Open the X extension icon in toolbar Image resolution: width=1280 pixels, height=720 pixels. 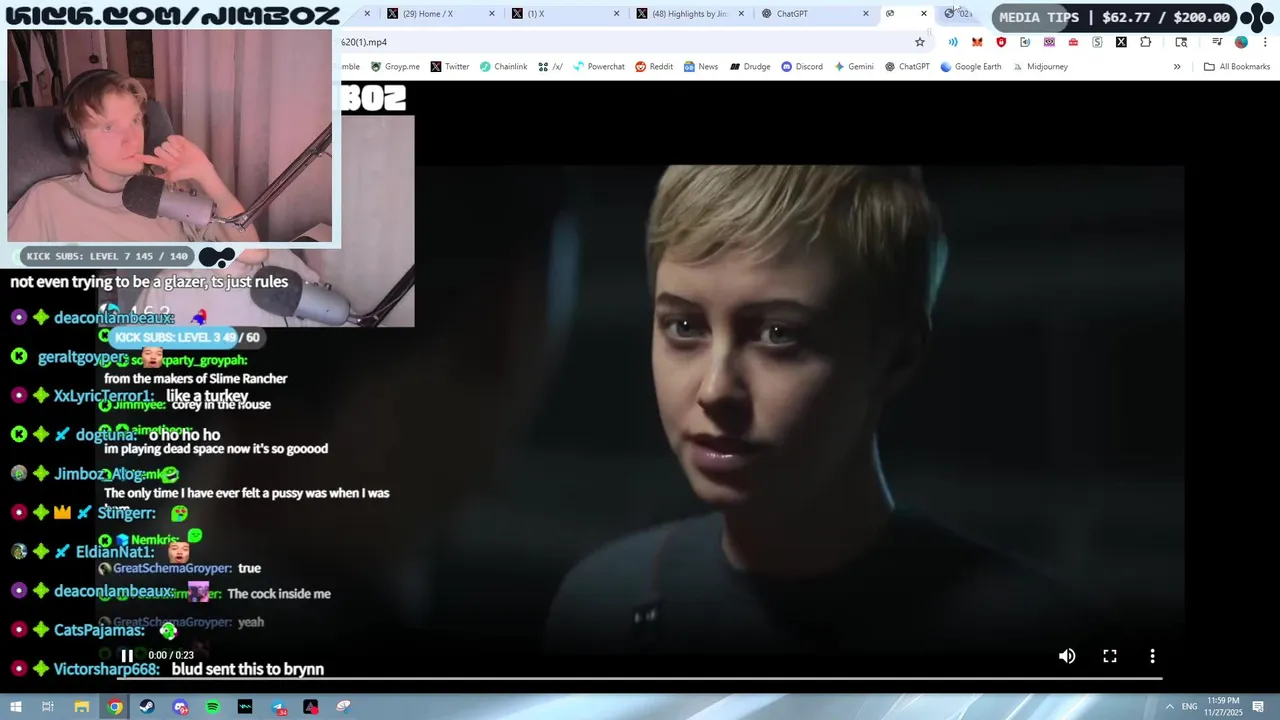(1121, 42)
